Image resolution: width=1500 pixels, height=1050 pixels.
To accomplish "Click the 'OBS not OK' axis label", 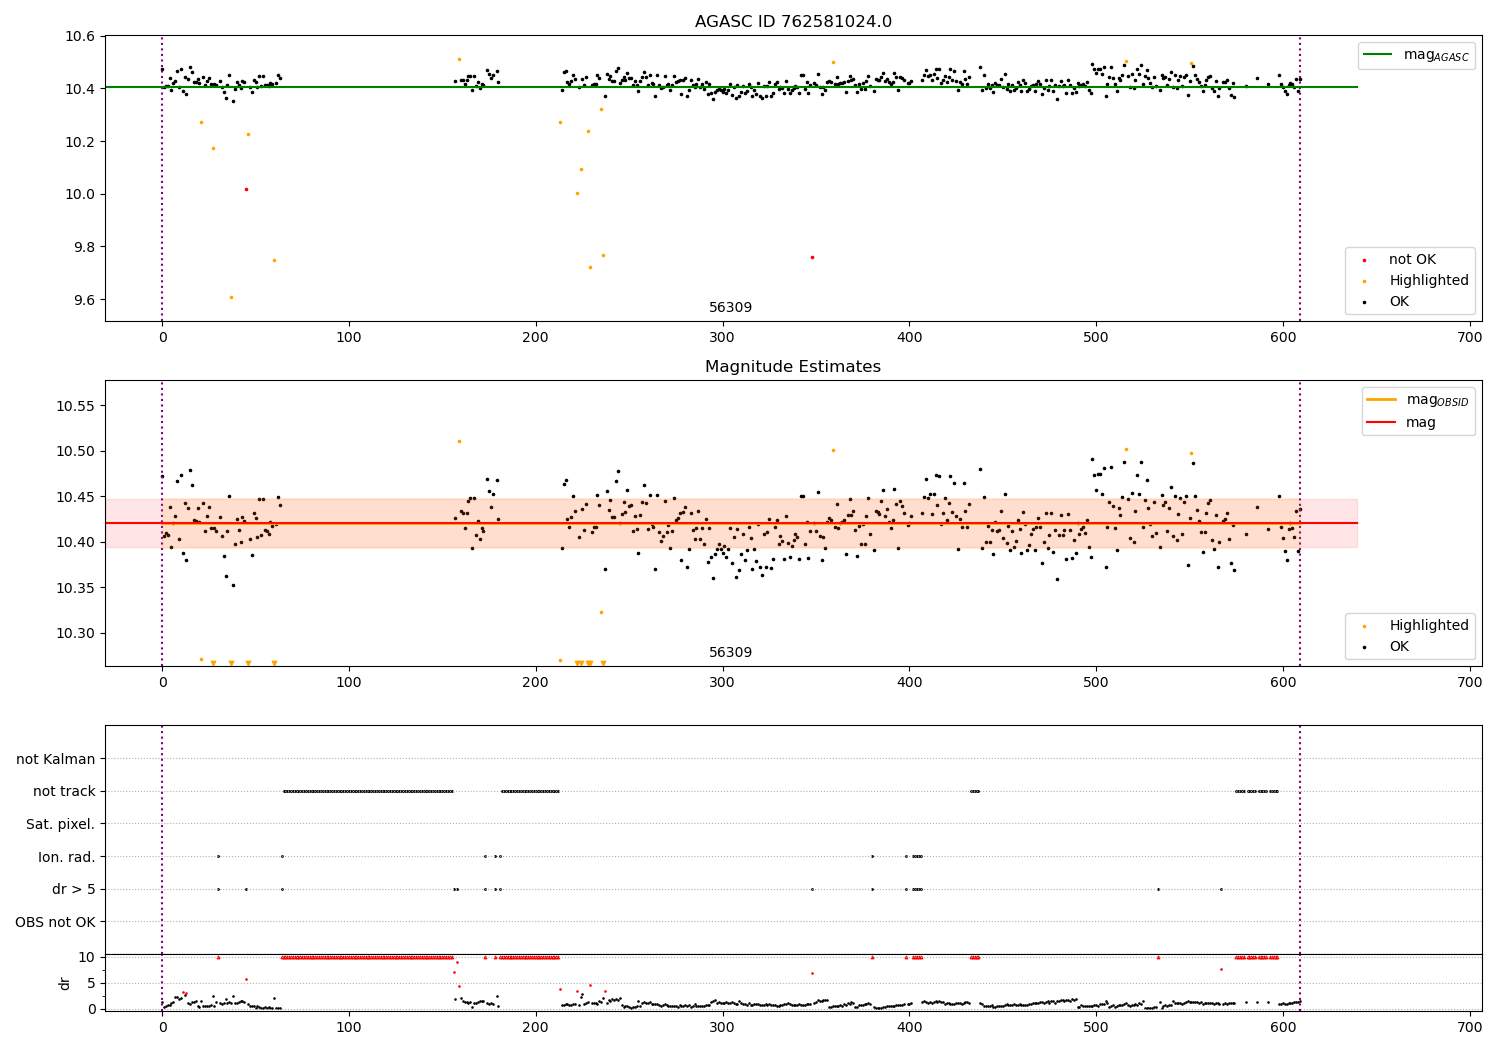I will click(56, 922).
